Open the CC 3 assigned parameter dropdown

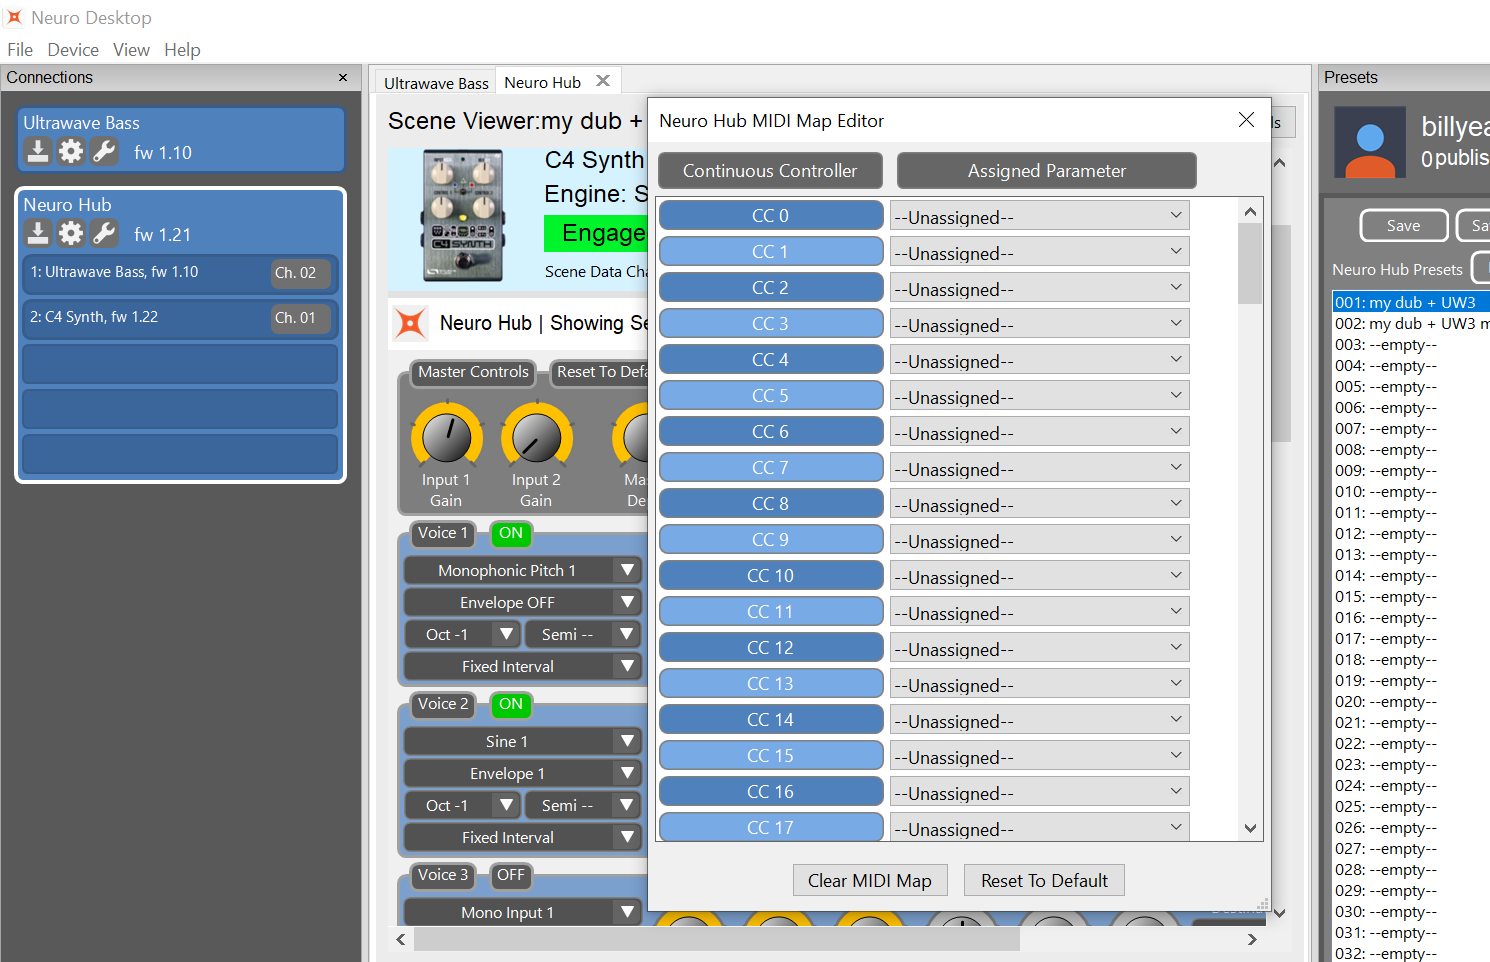[x=1039, y=325]
